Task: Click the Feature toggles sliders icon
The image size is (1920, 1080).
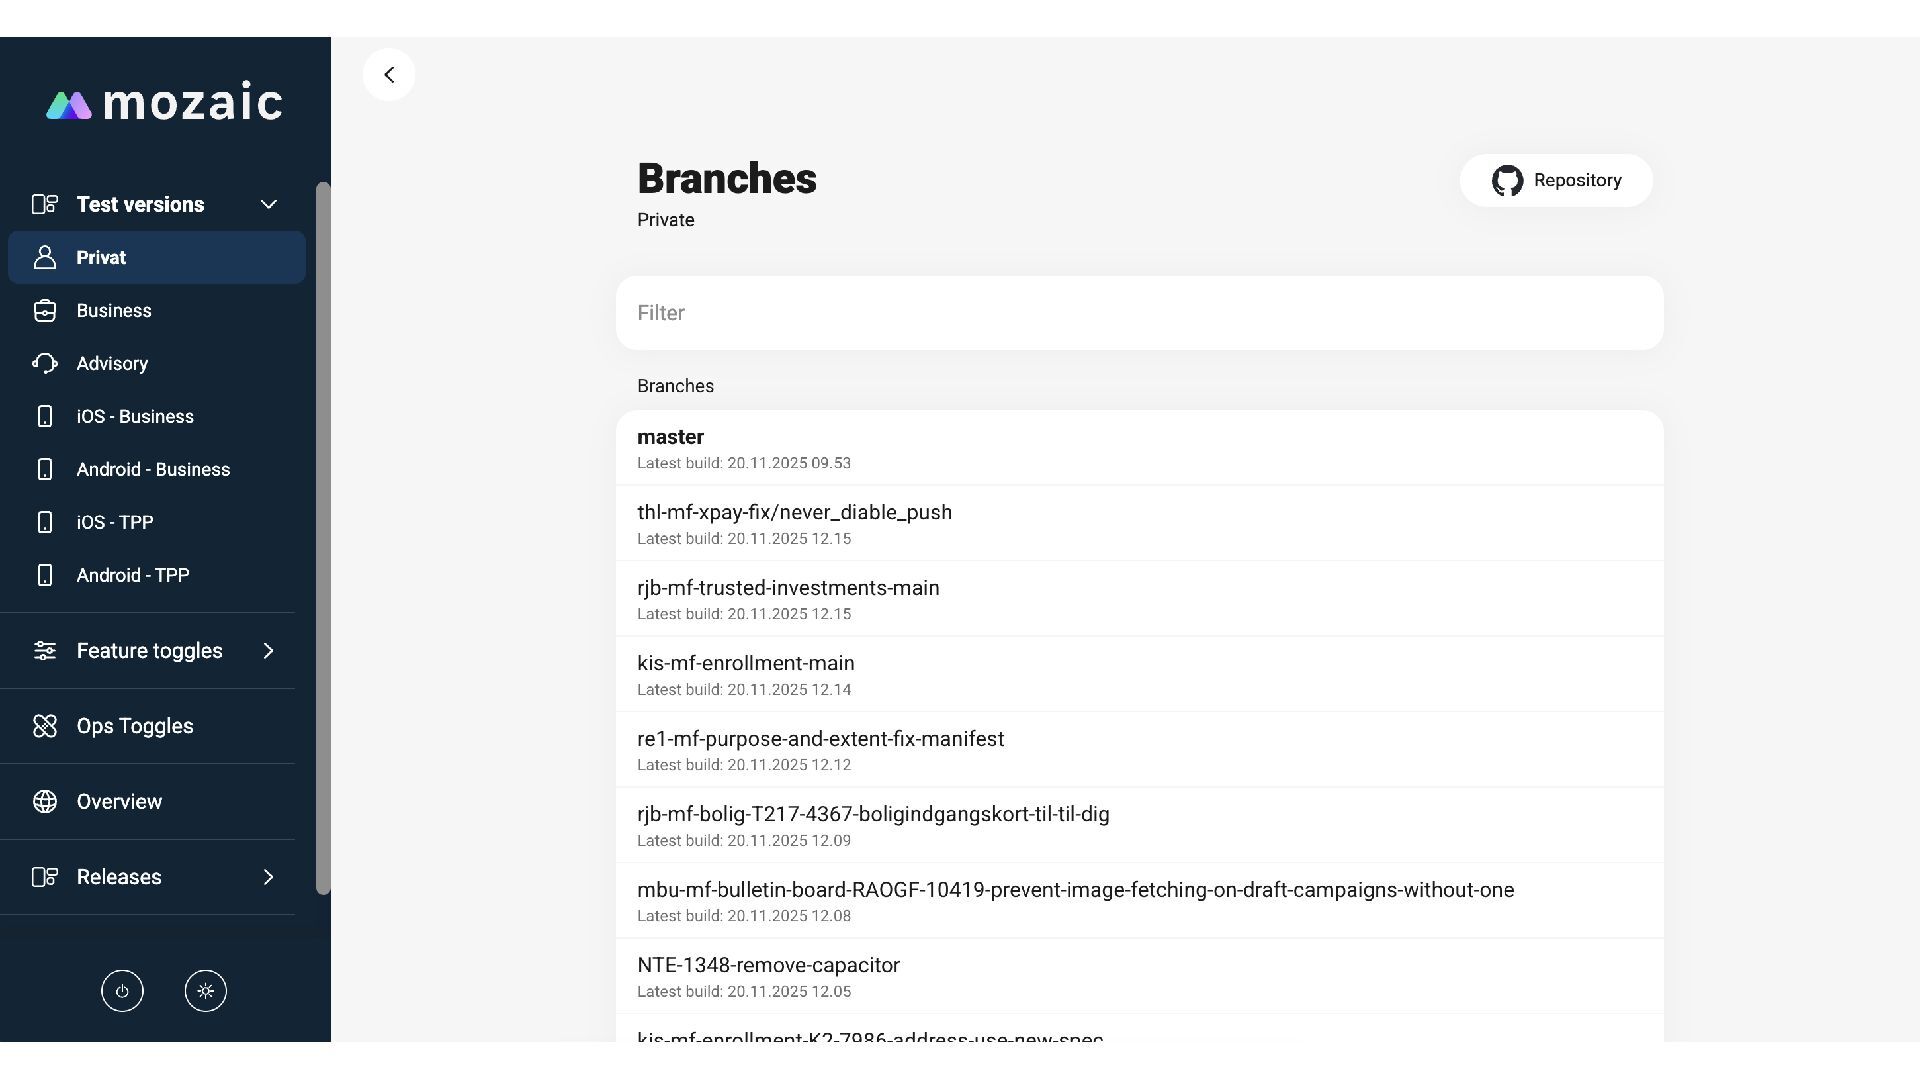Action: pos(45,651)
